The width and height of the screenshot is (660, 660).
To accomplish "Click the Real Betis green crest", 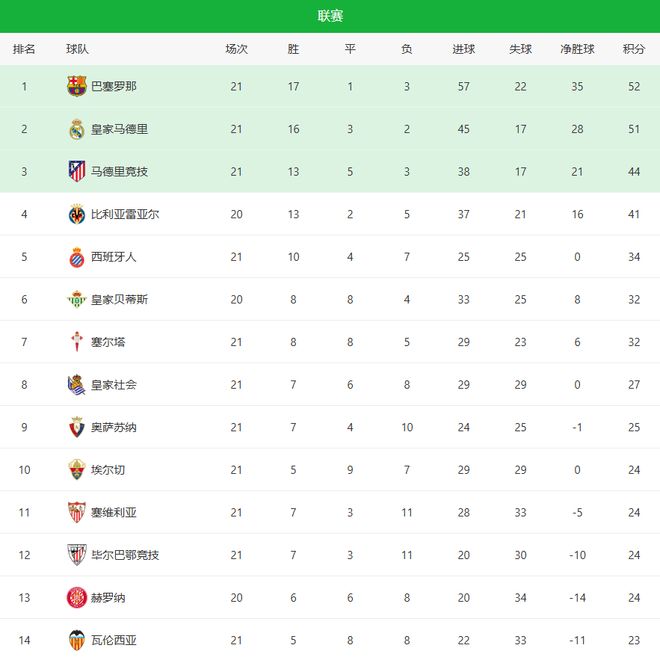I will coord(77,299).
